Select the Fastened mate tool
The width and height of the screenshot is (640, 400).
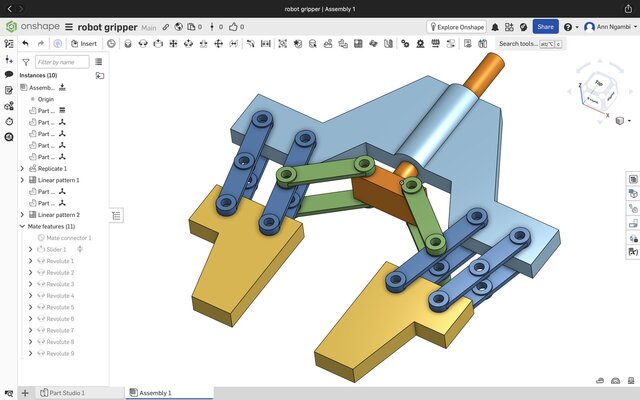click(128, 44)
